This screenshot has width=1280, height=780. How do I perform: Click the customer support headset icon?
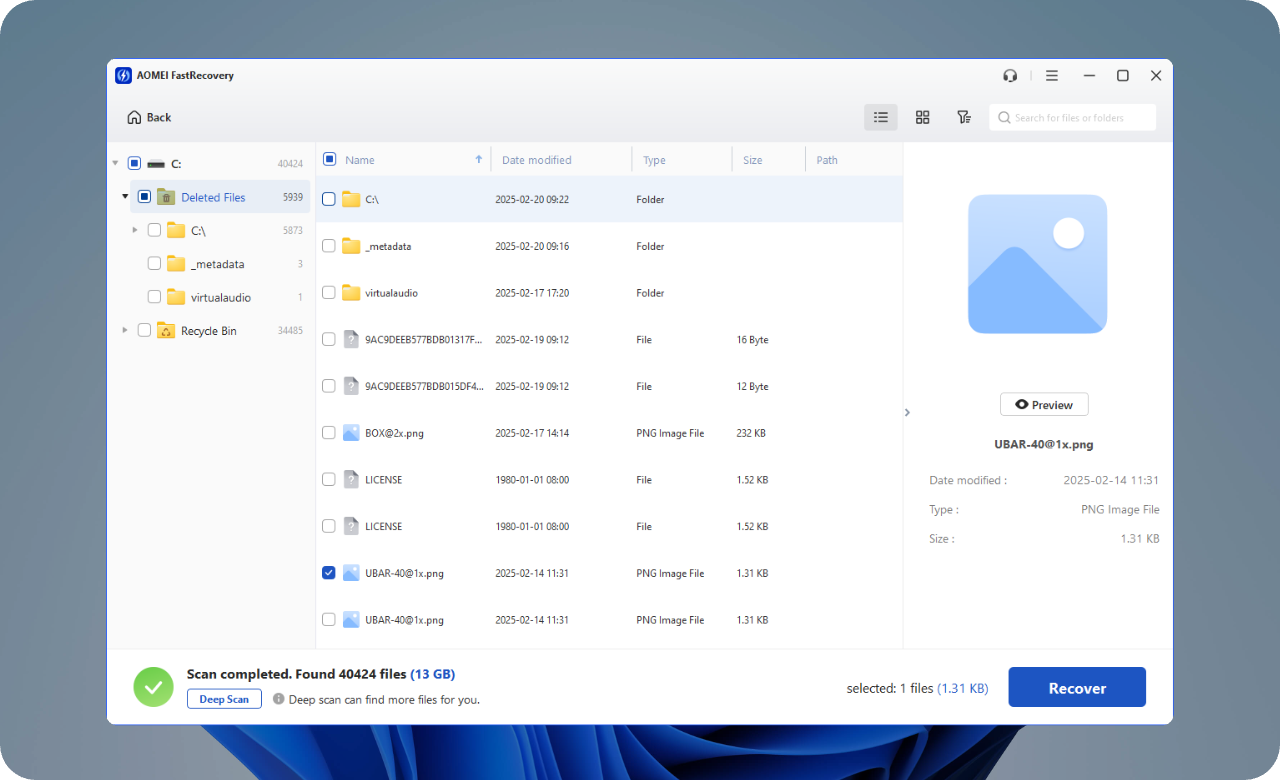pyautogui.click(x=1010, y=76)
